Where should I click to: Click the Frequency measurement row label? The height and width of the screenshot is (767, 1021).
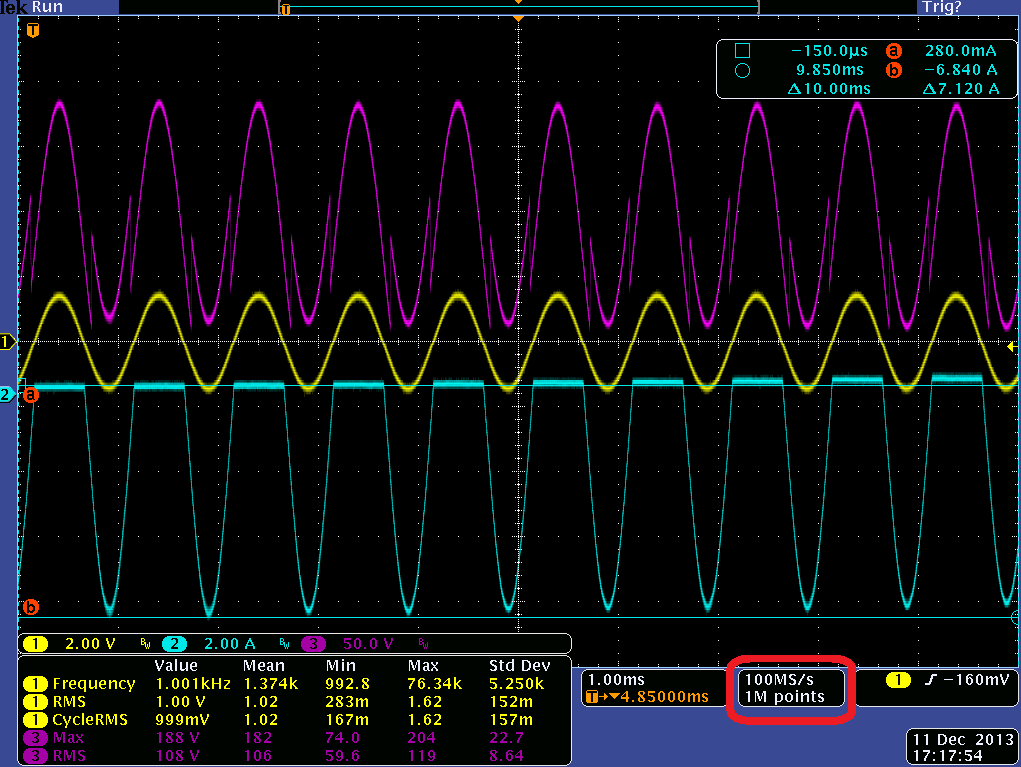pos(94,684)
